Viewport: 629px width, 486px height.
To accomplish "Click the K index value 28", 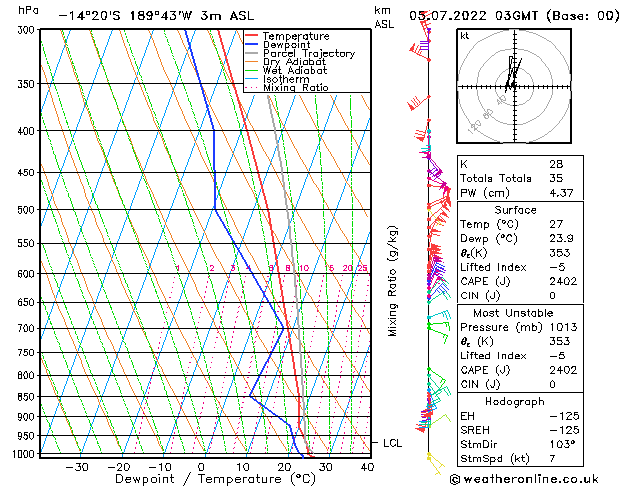I will pyautogui.click(x=556, y=164).
